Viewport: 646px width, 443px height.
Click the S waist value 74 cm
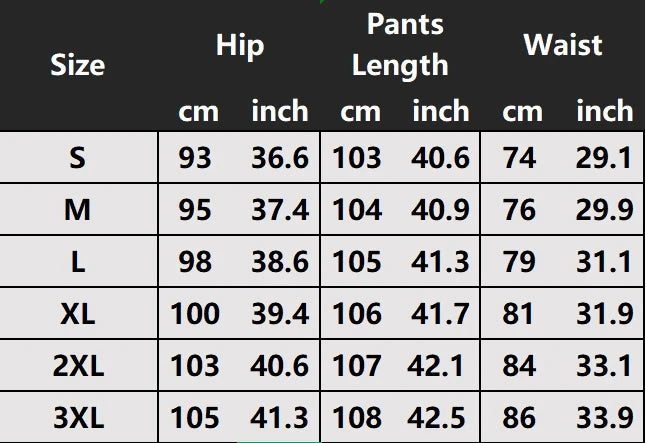point(519,158)
